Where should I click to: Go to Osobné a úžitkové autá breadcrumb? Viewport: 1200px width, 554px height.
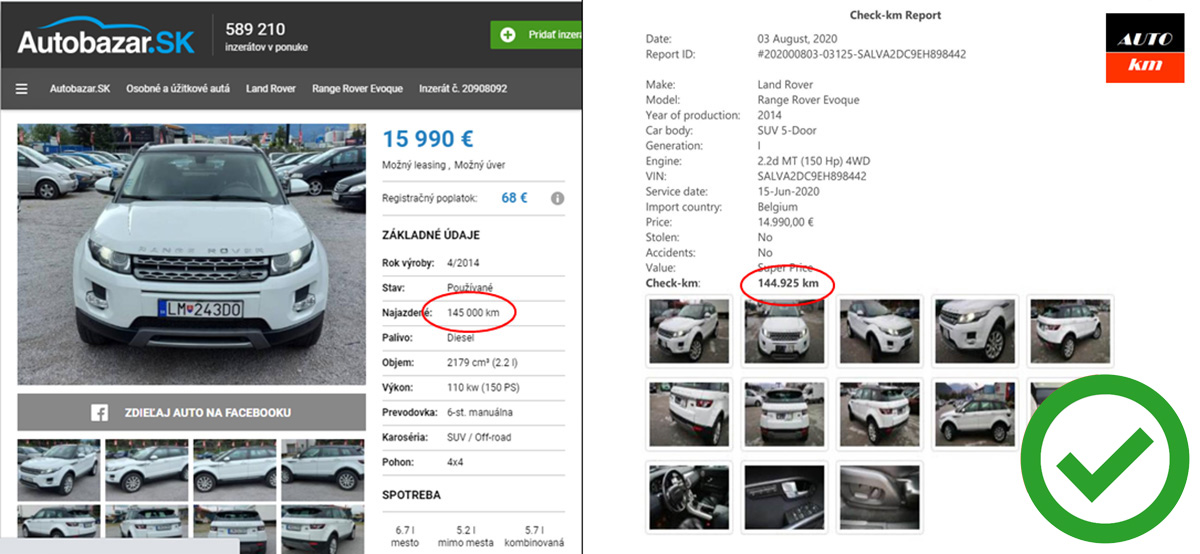pos(178,89)
